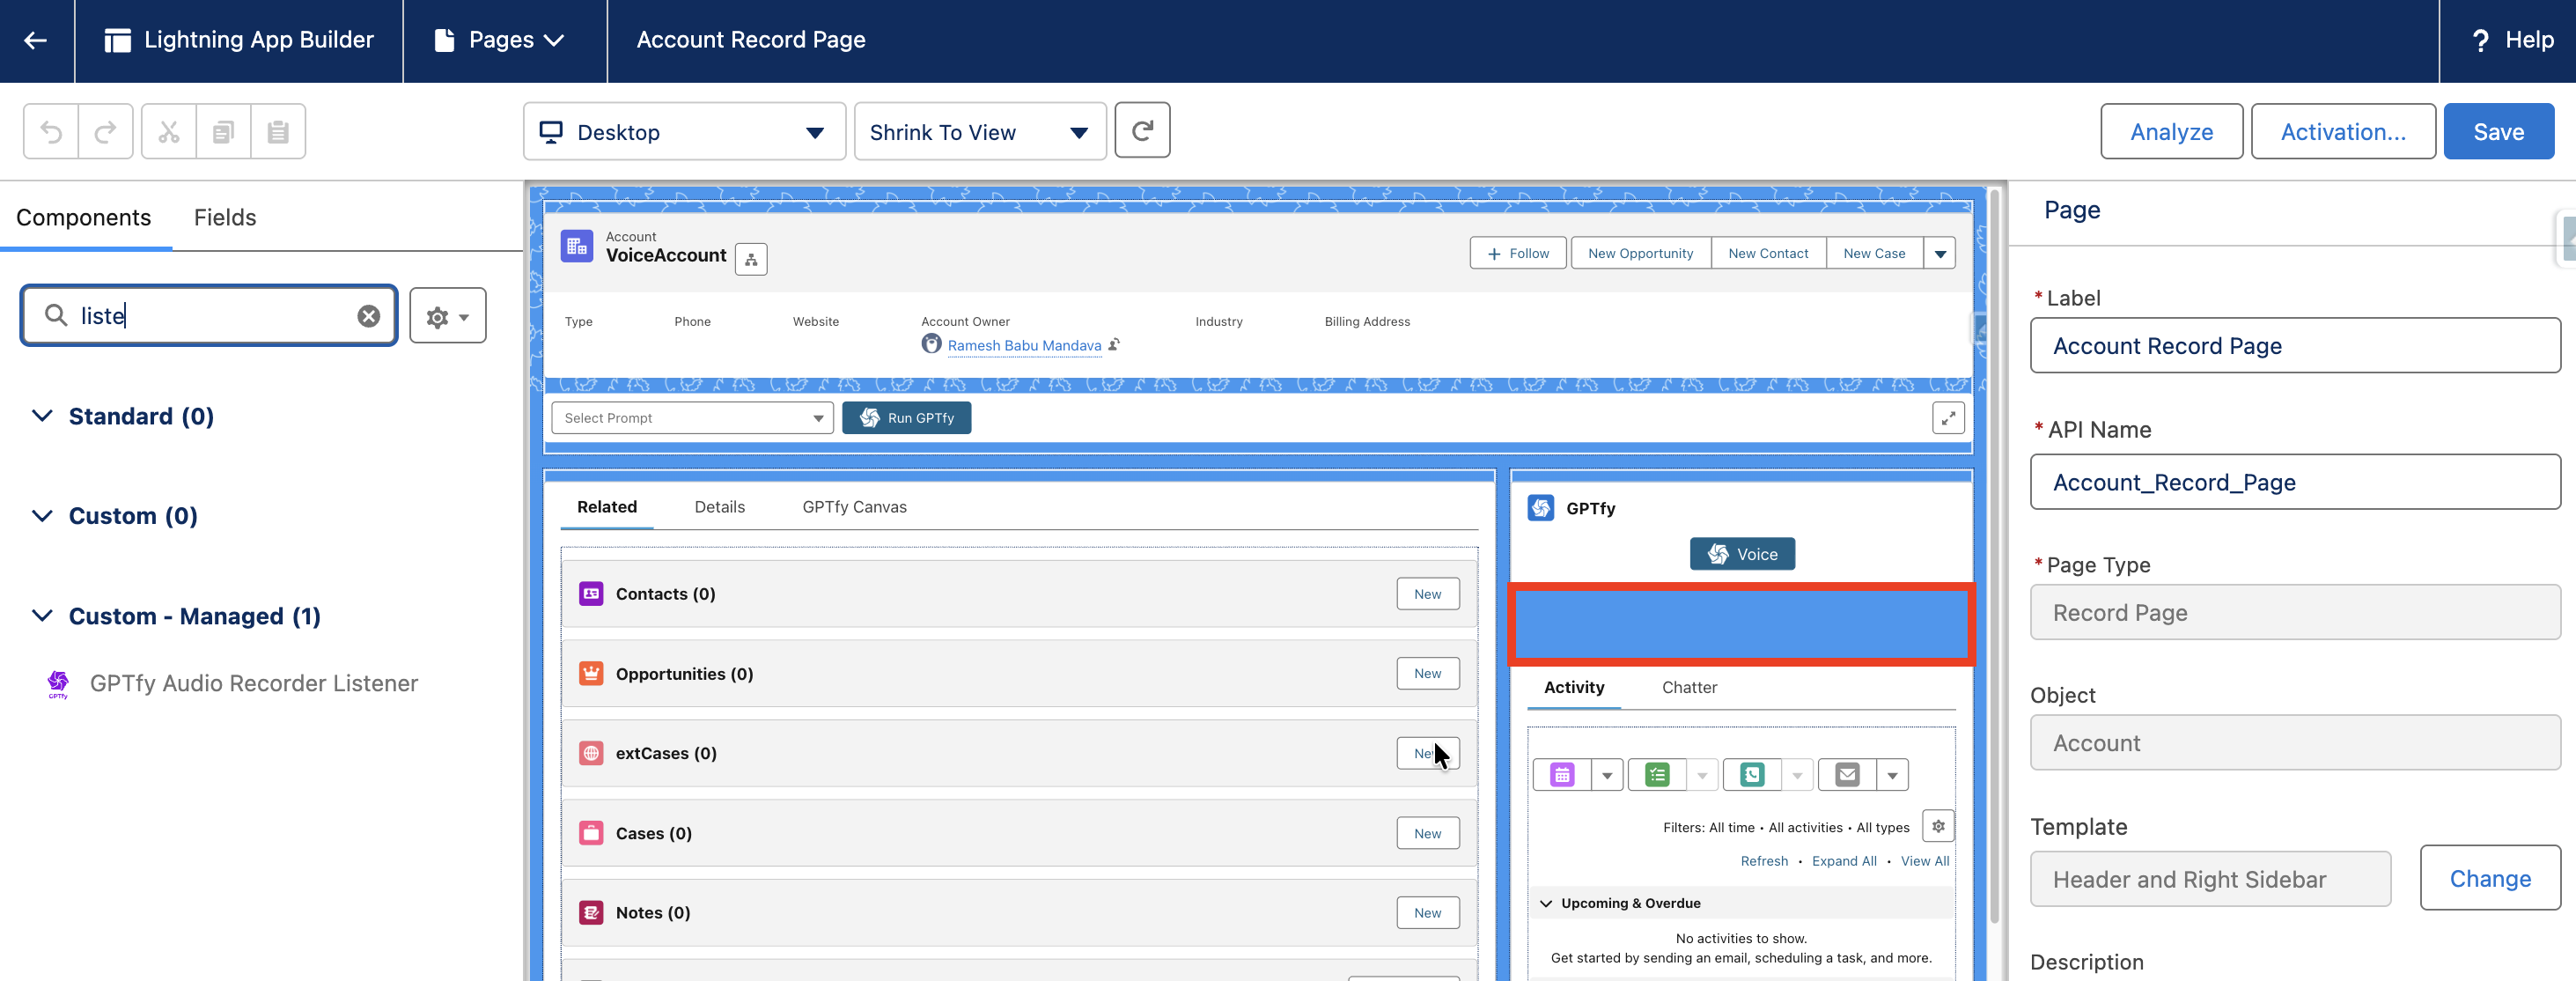Click the Activation button

point(2342,131)
